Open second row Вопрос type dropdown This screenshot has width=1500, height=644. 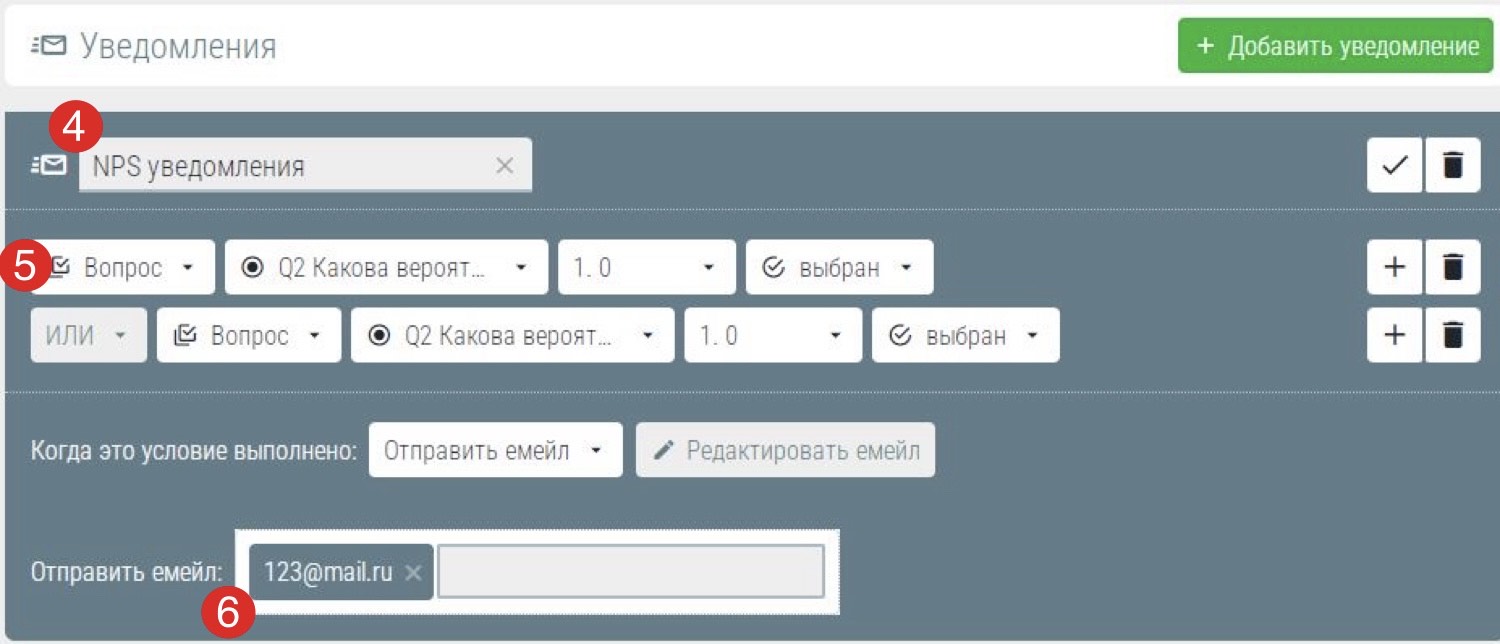point(249,336)
